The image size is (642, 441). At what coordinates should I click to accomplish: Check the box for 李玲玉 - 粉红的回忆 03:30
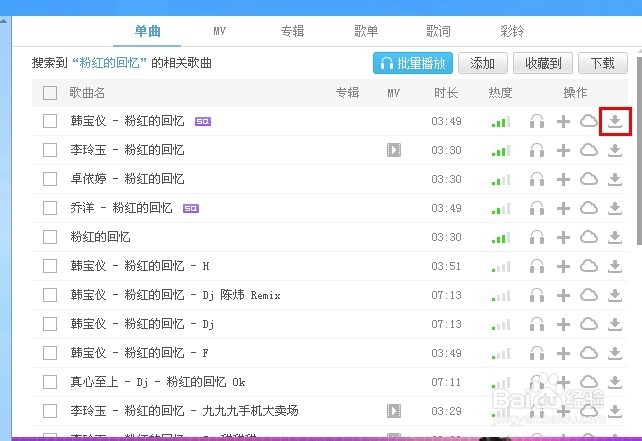[x=50, y=150]
